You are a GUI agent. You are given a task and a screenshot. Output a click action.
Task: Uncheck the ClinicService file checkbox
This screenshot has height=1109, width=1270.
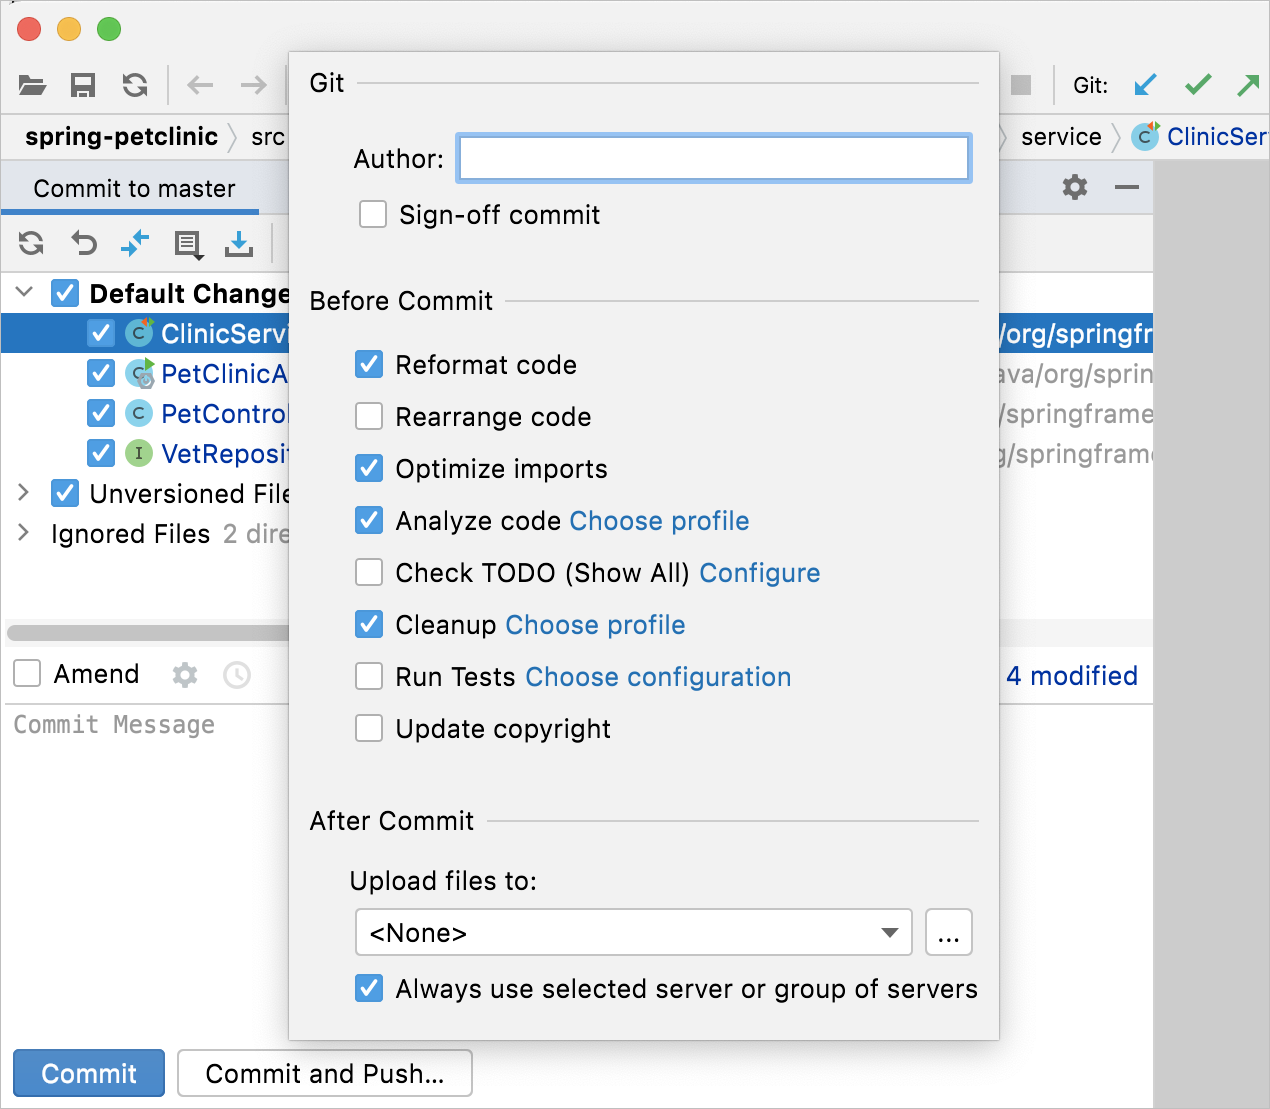coord(101,333)
